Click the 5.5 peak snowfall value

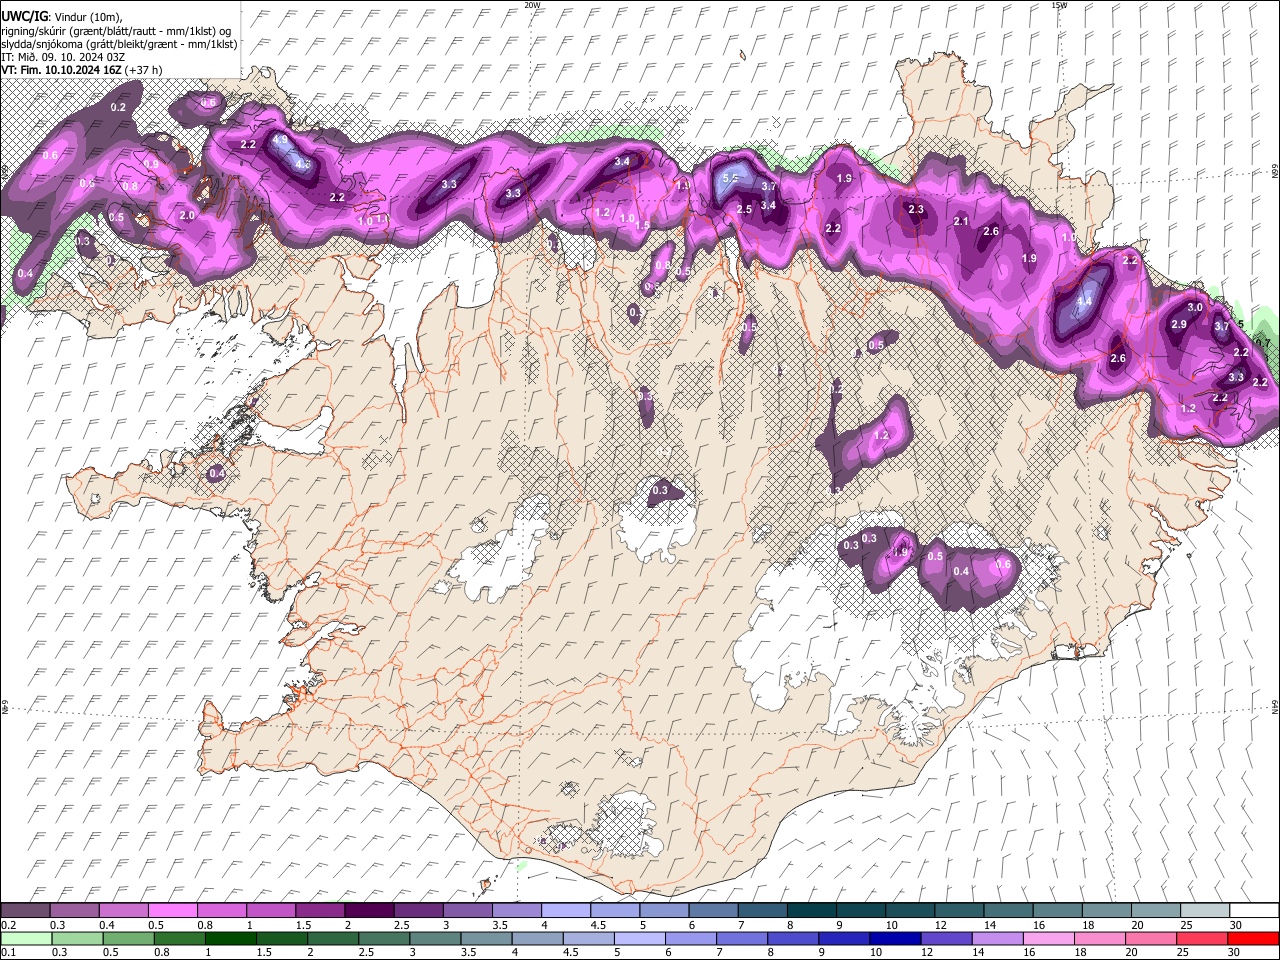730,178
